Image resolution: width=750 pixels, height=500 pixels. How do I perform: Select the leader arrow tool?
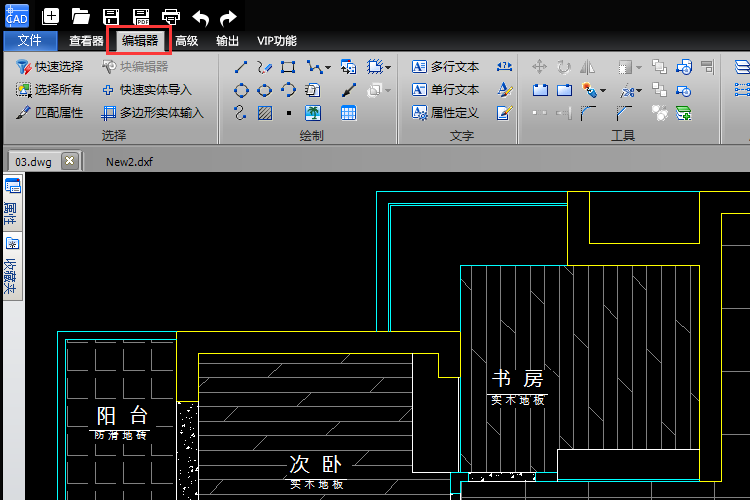click(x=349, y=90)
